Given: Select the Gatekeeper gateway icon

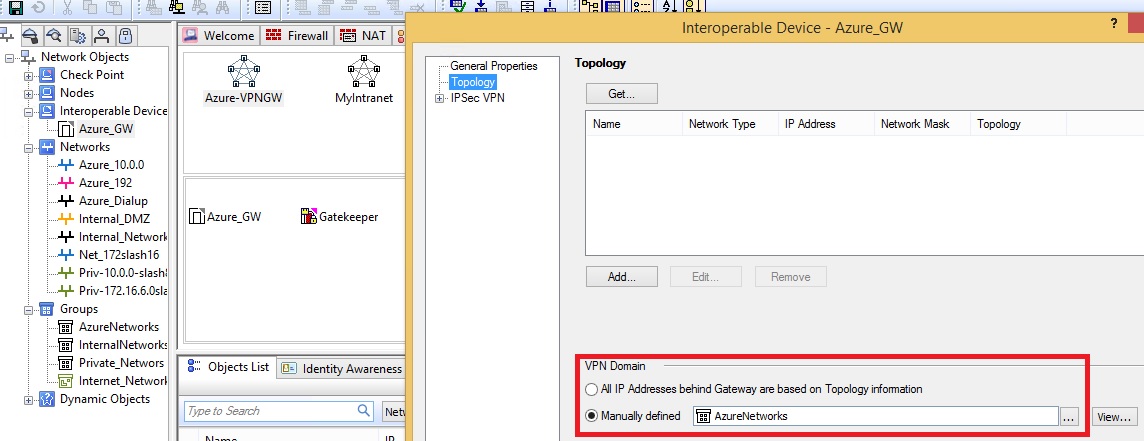Looking at the screenshot, I should [309, 216].
